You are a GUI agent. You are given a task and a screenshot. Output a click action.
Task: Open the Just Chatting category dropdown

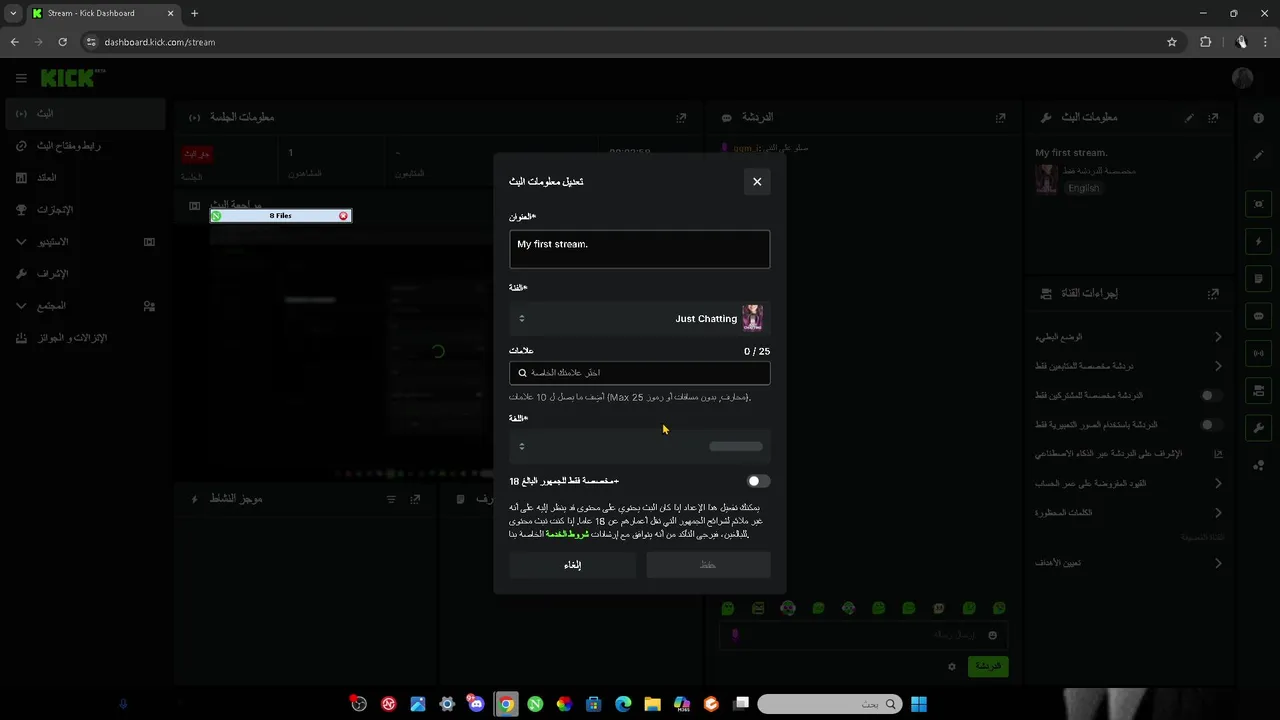(639, 319)
